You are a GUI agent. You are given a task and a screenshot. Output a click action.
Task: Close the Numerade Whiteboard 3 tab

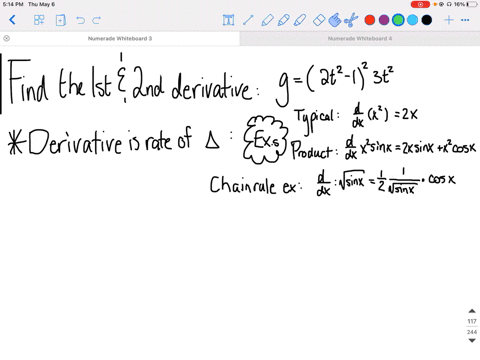click(6, 38)
